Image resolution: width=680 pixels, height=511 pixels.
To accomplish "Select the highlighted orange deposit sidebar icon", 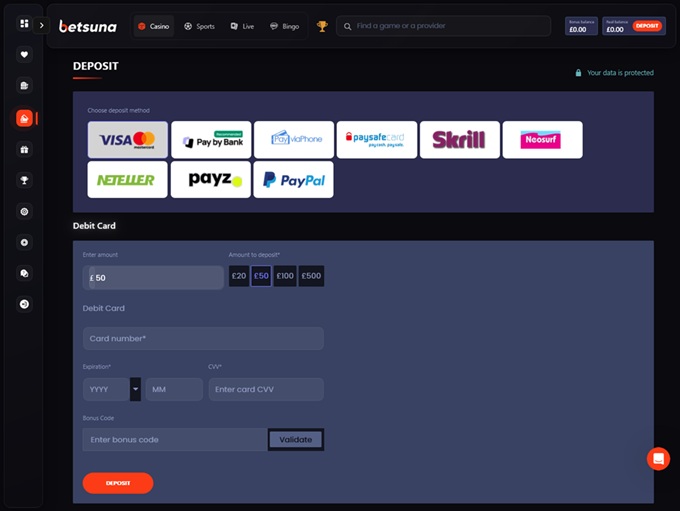I will (x=24, y=118).
